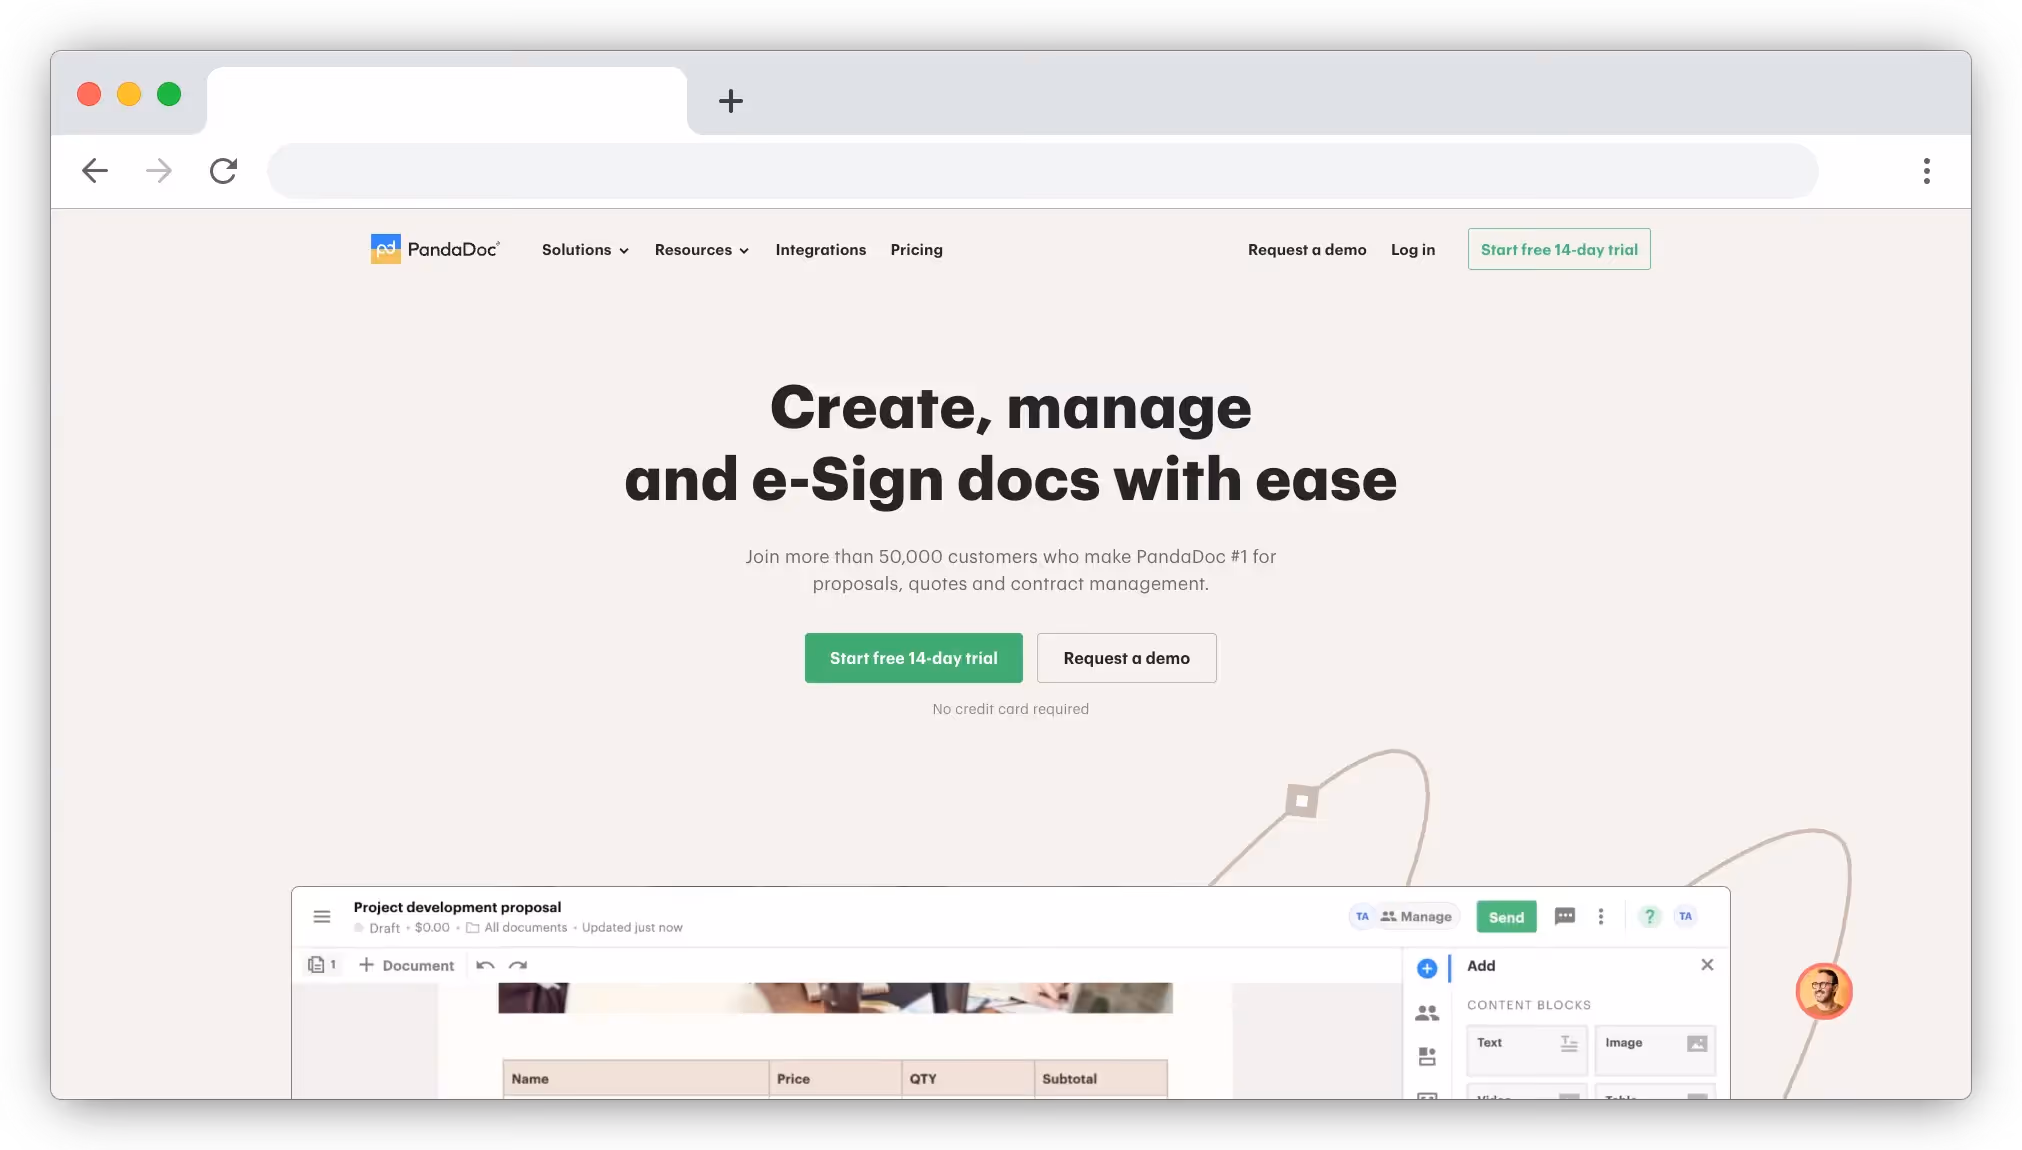The image size is (2022, 1150).
Task: Open the comment bubble icon beside Send
Action: [x=1565, y=916]
